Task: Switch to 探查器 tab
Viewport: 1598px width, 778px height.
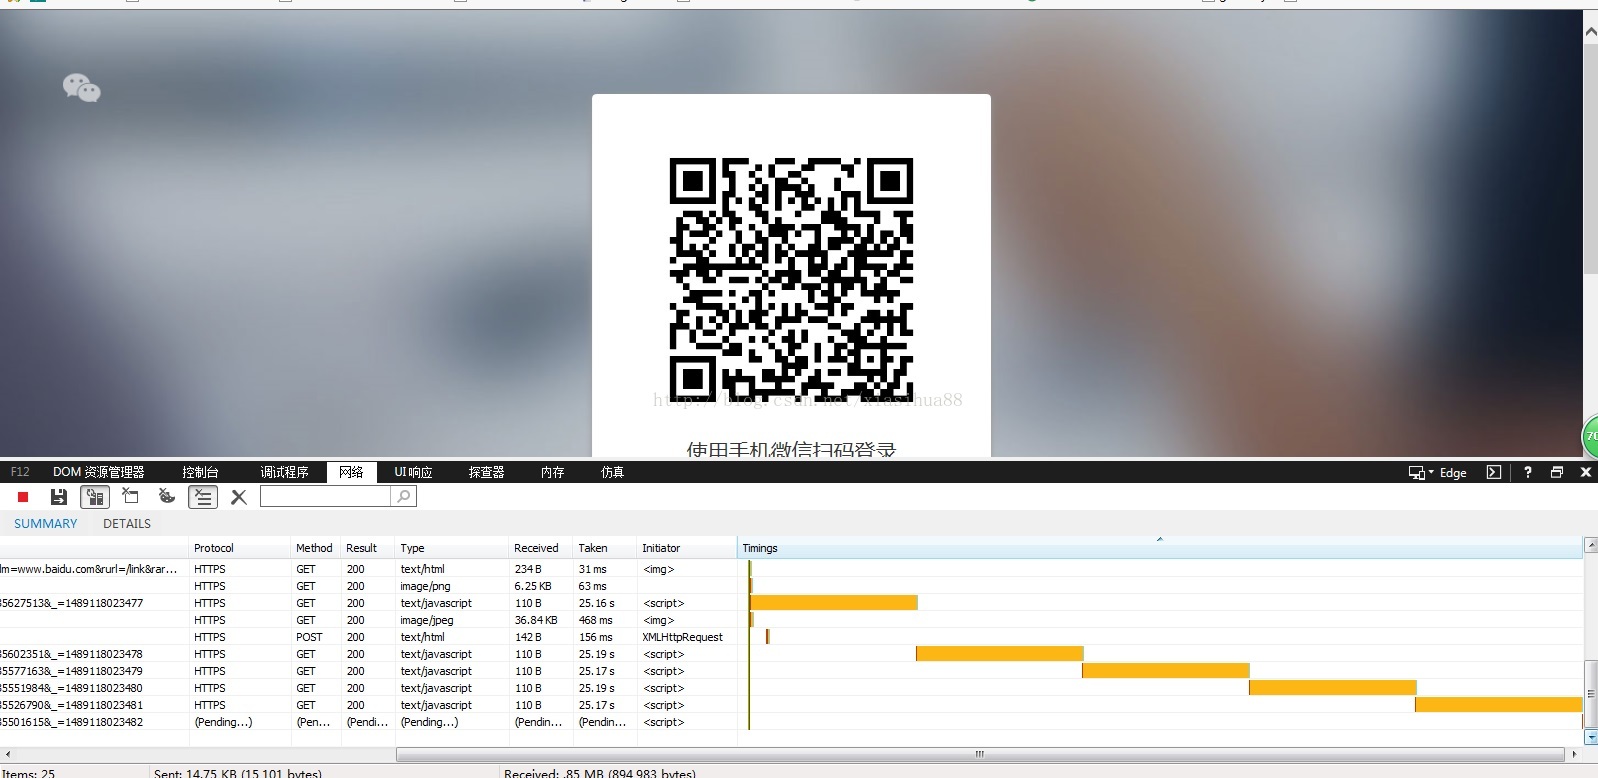Action: tap(486, 472)
